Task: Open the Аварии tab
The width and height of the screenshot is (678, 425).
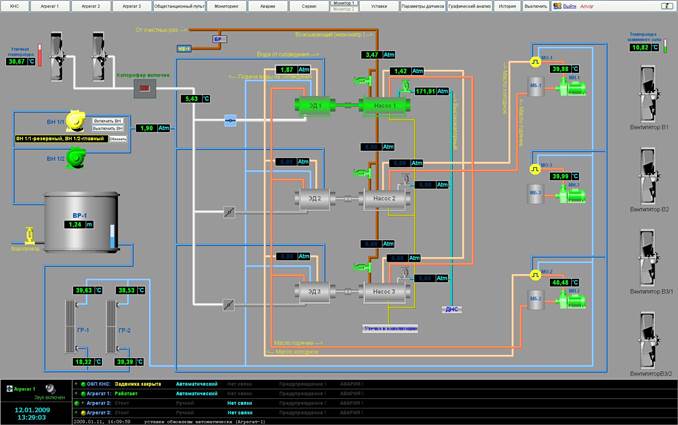Action: point(268,6)
